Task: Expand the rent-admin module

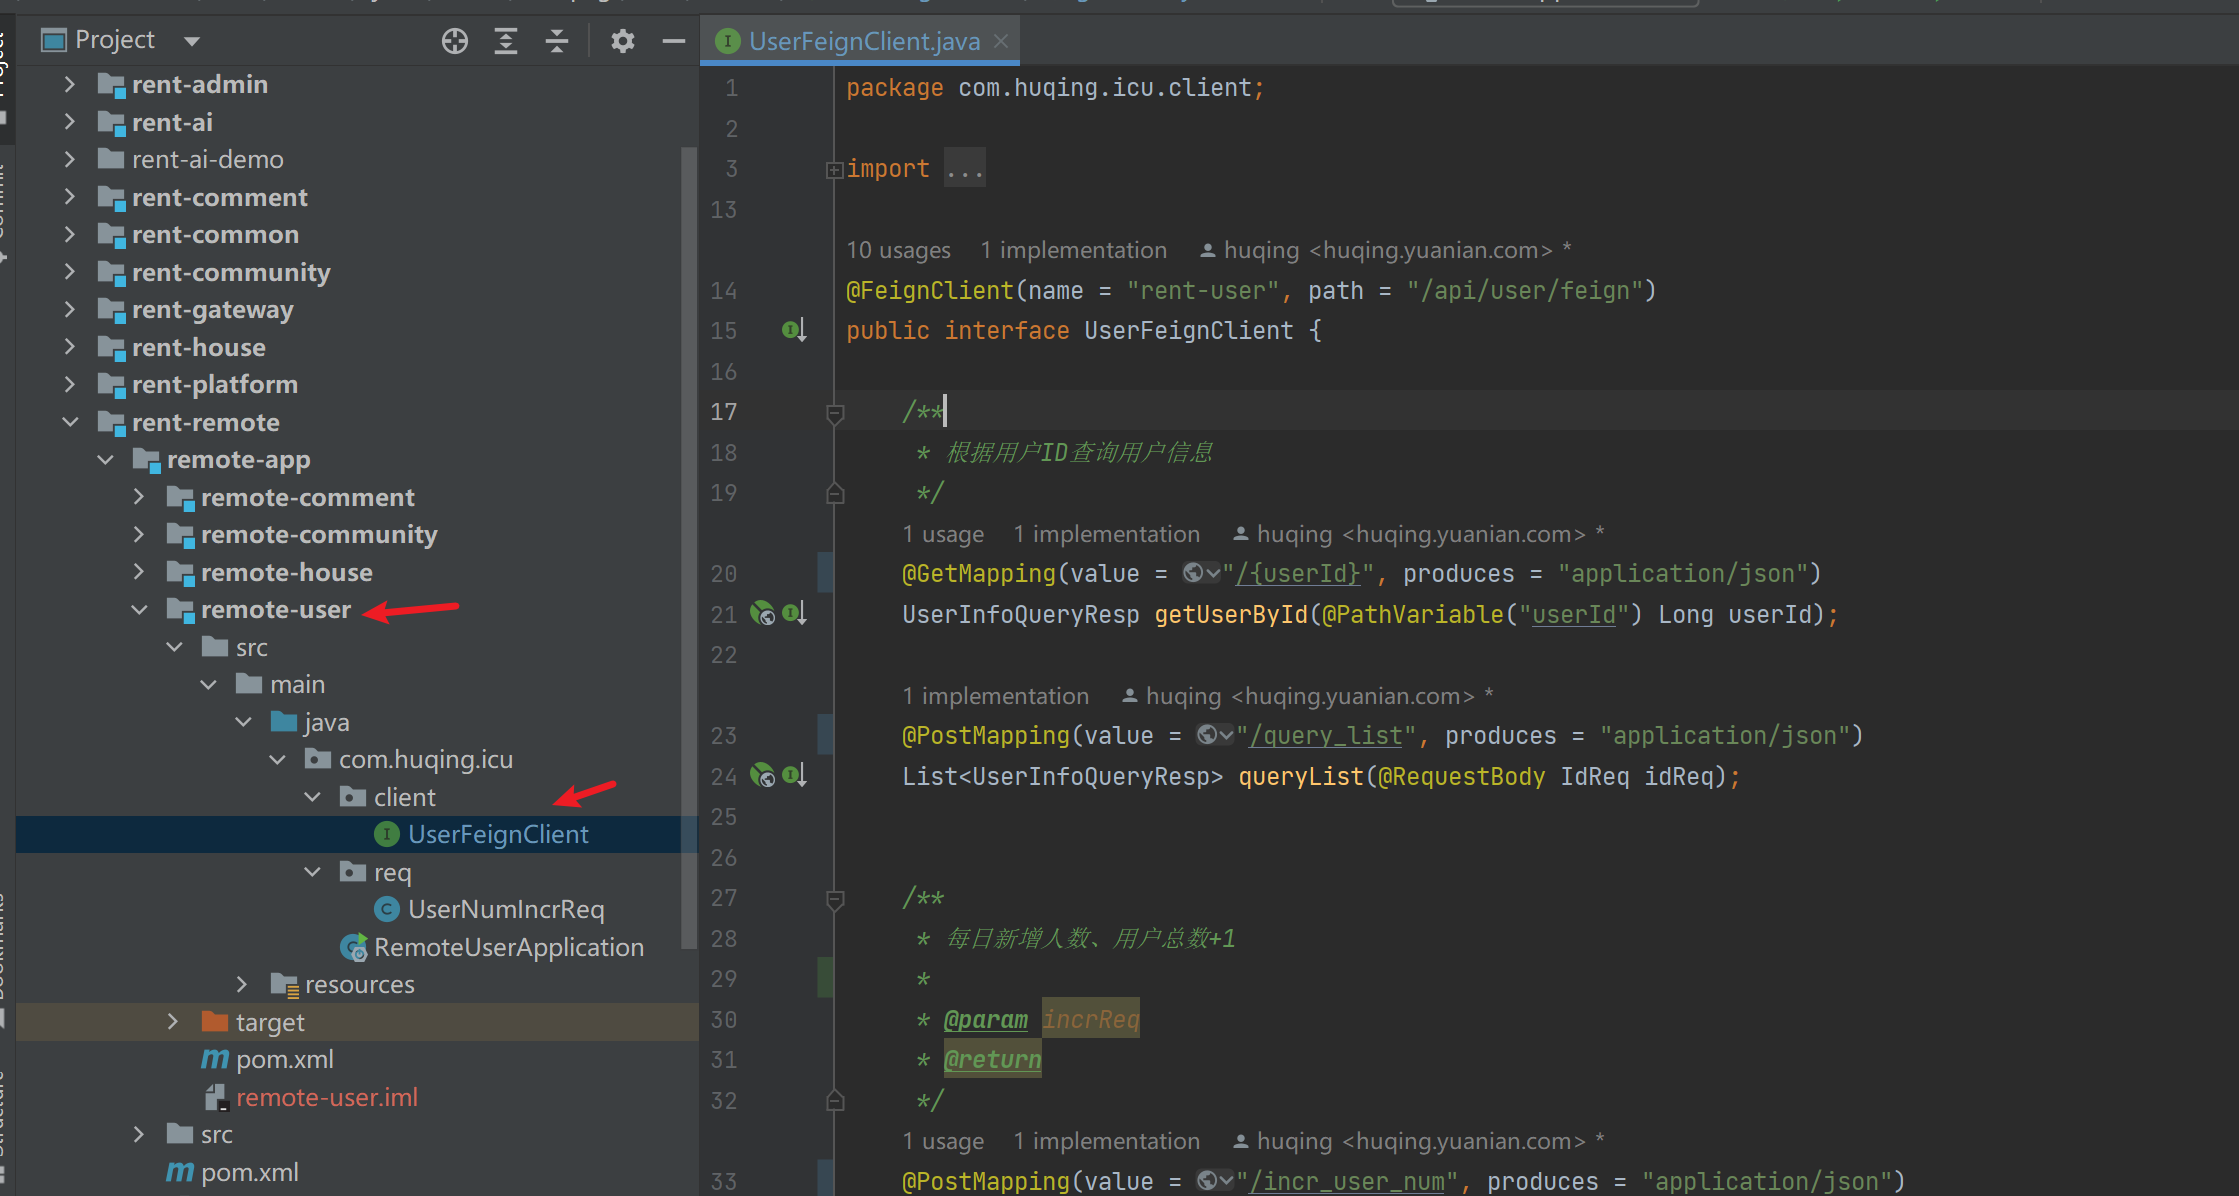Action: [x=69, y=85]
